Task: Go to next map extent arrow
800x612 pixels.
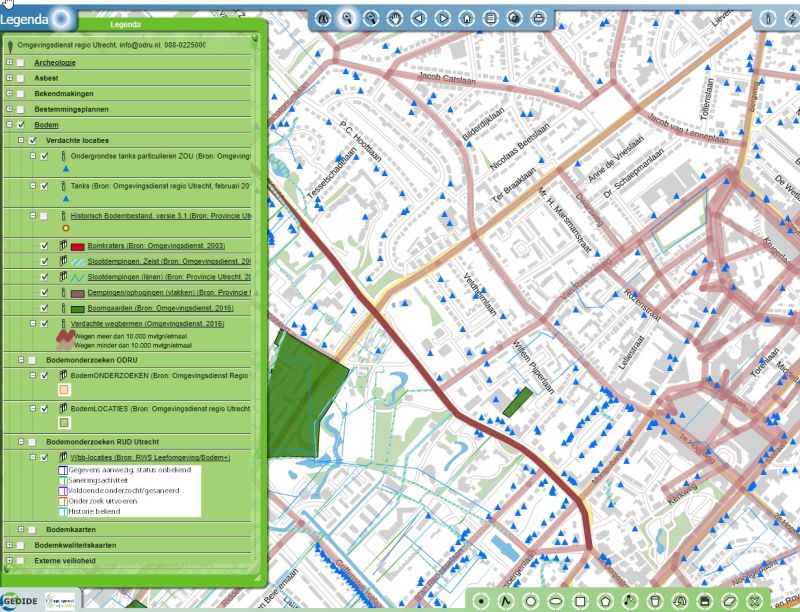Action: (x=442, y=19)
